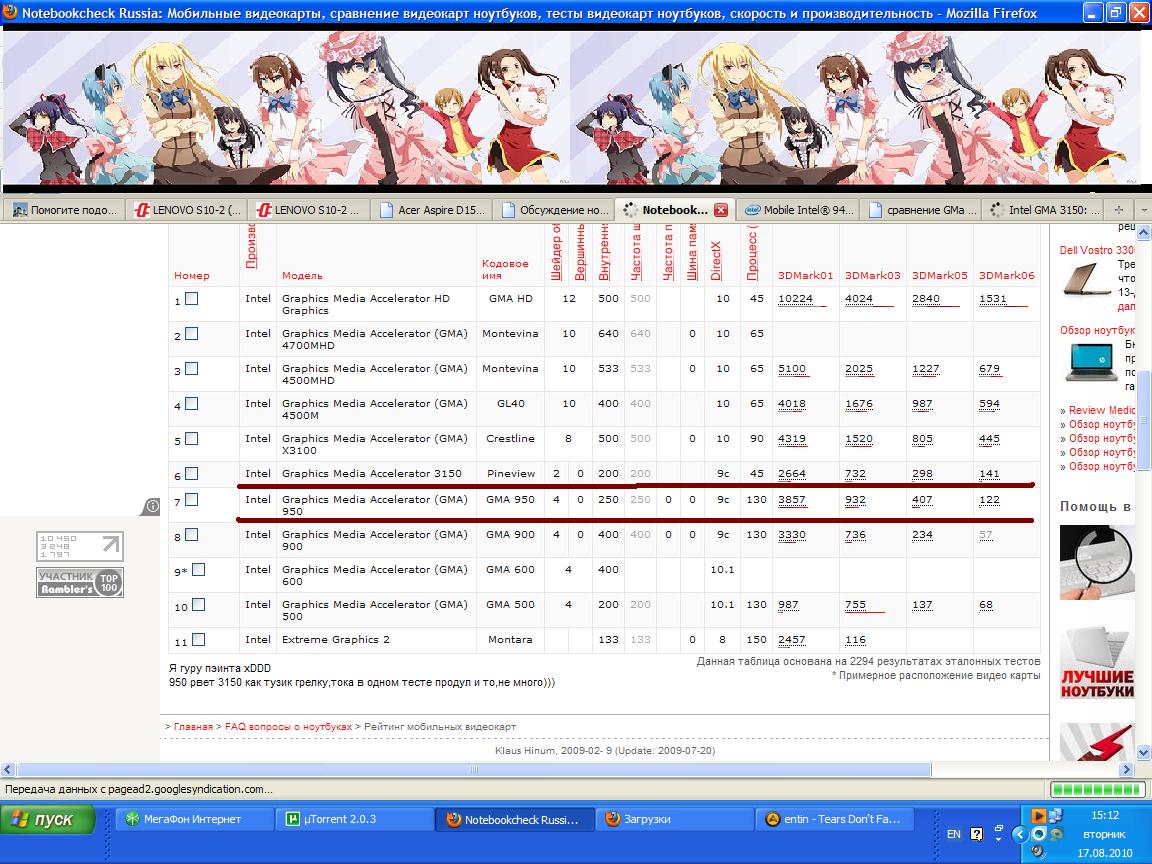Sort by the 3DMark01 column header
This screenshot has height=864, width=1152.
coord(805,276)
